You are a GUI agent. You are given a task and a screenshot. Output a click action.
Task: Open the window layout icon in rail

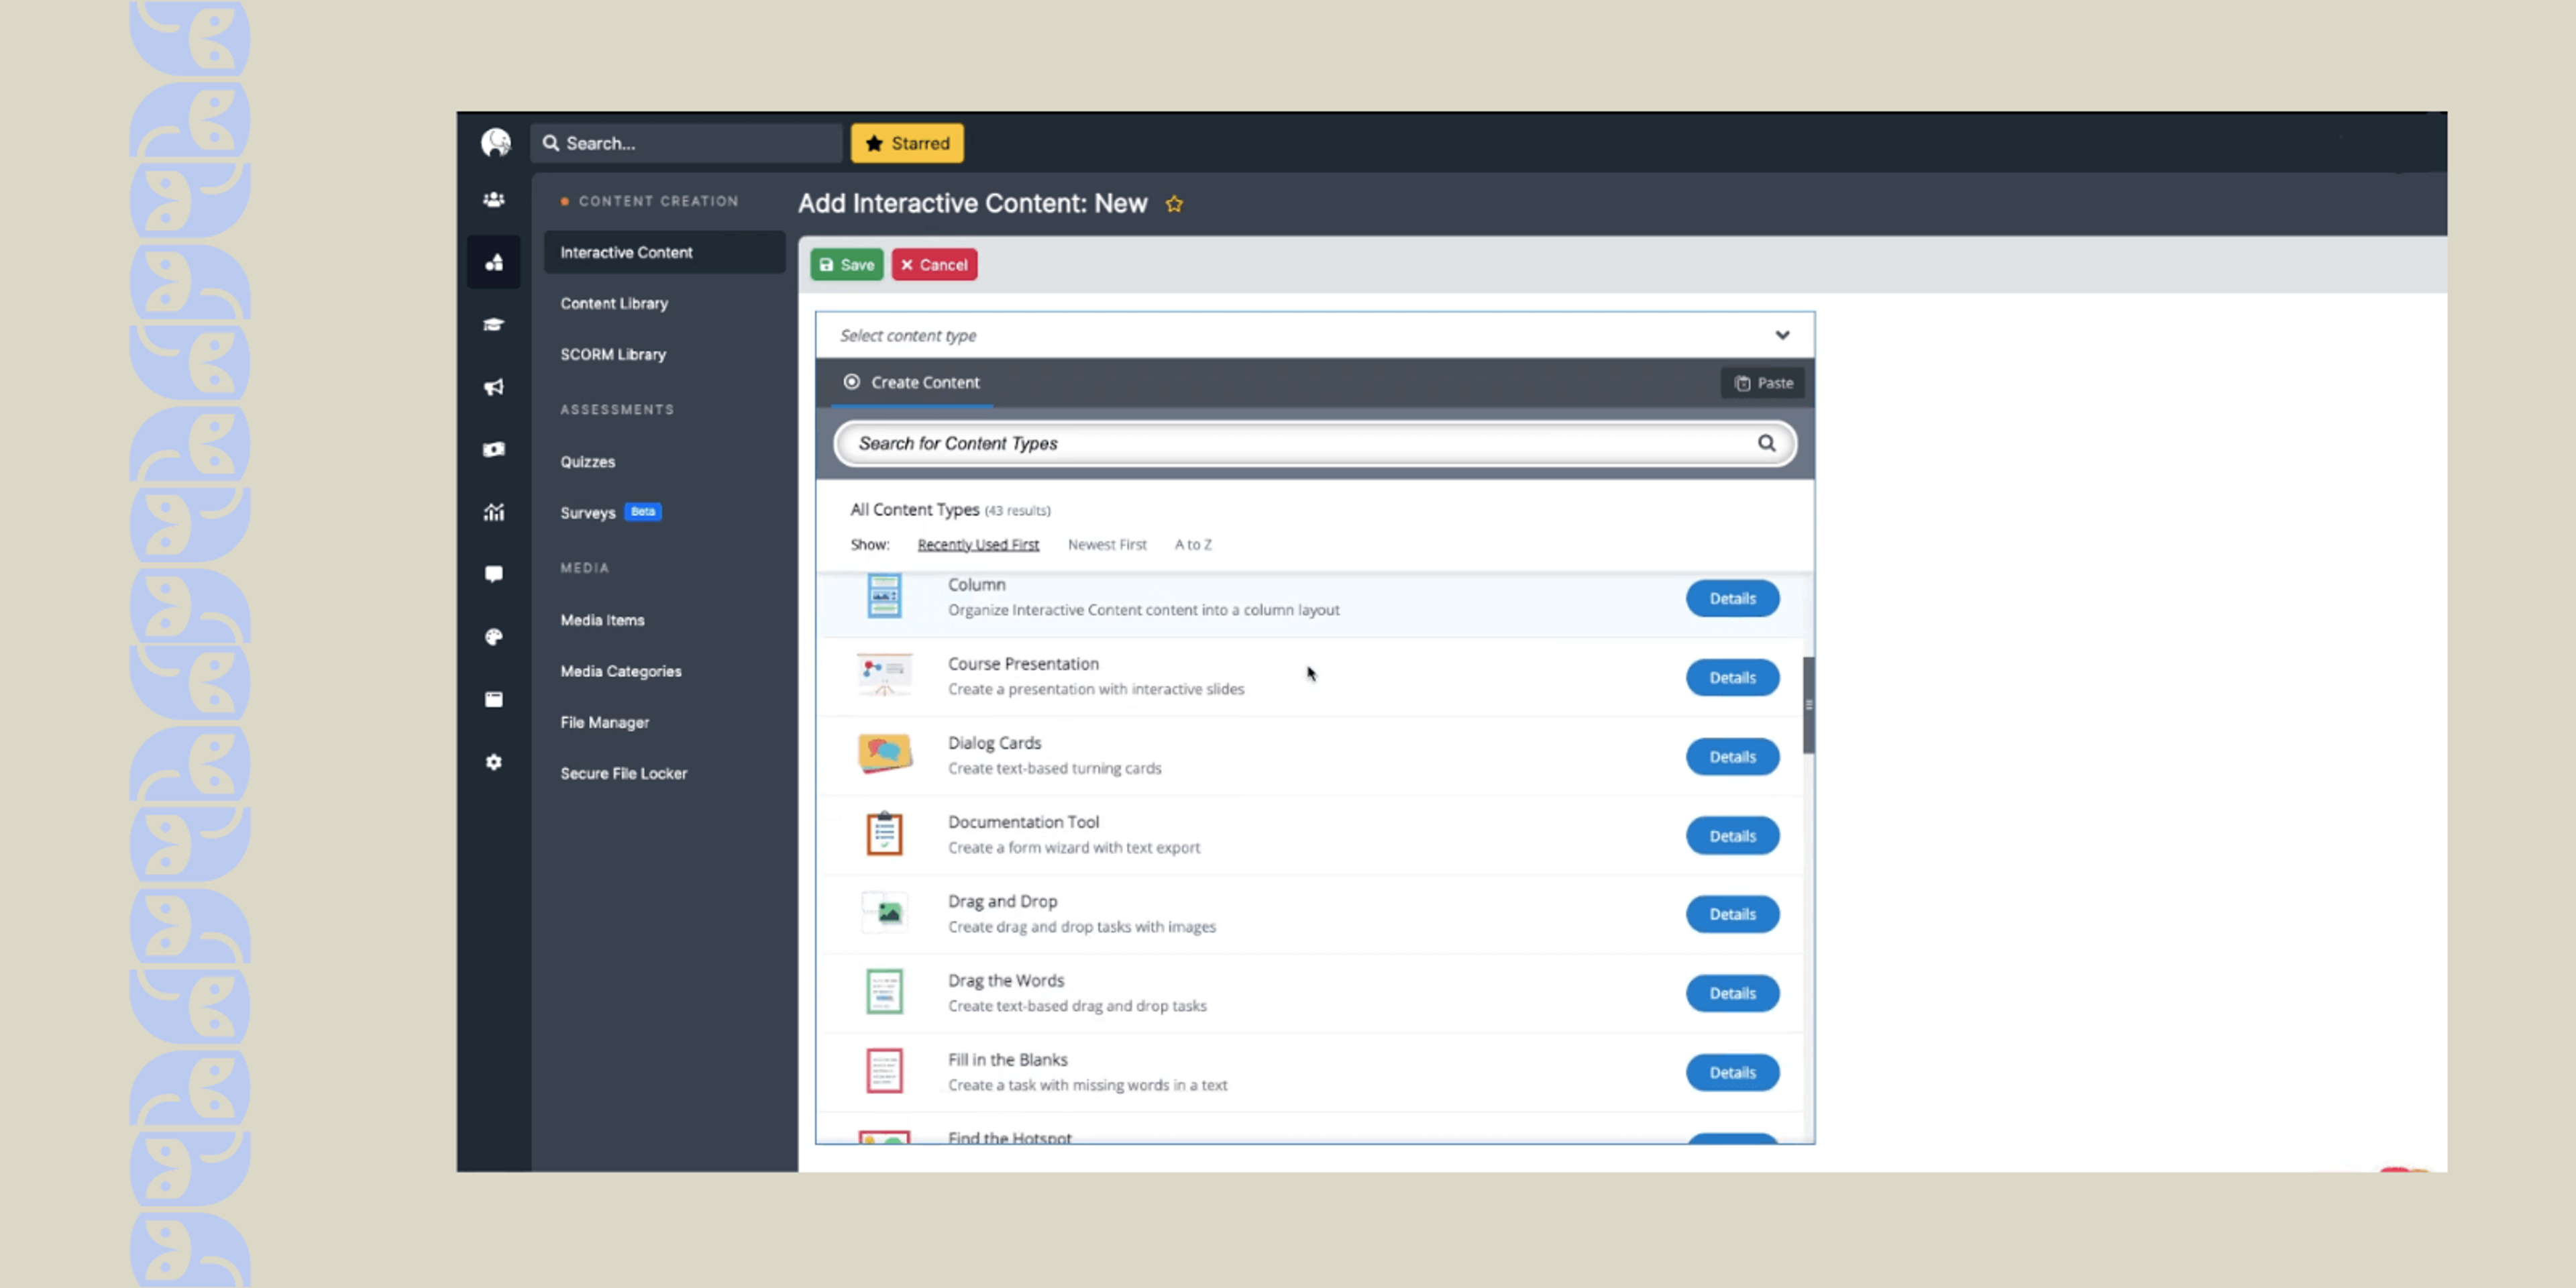pos(494,699)
